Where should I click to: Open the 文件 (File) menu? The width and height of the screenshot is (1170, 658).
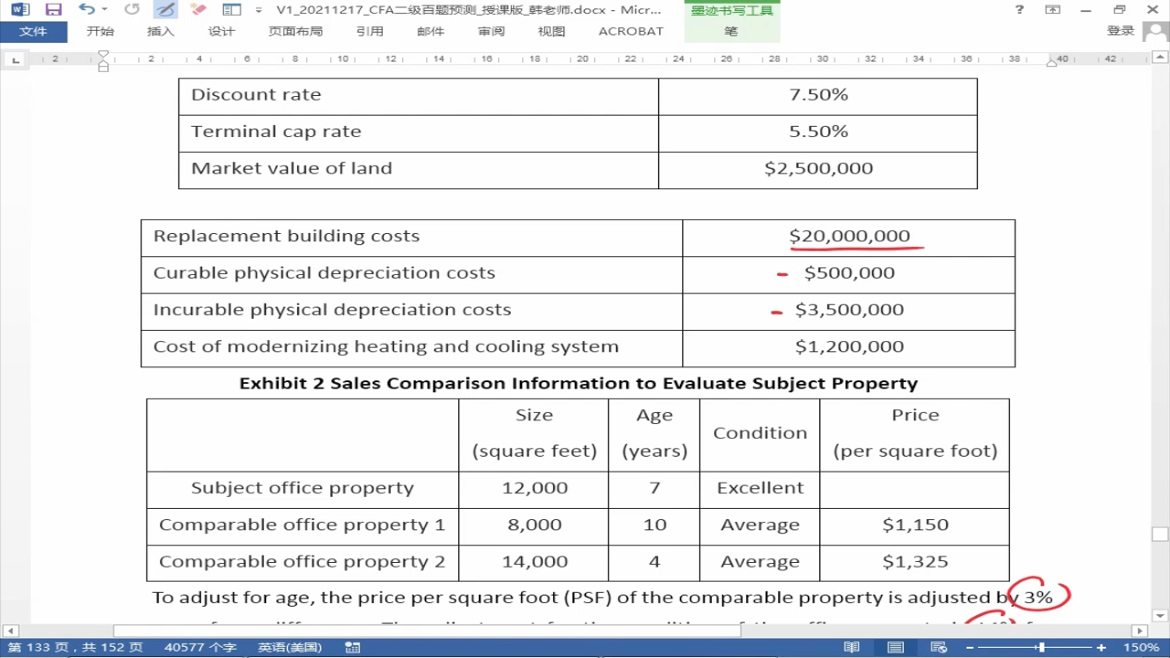tap(34, 31)
